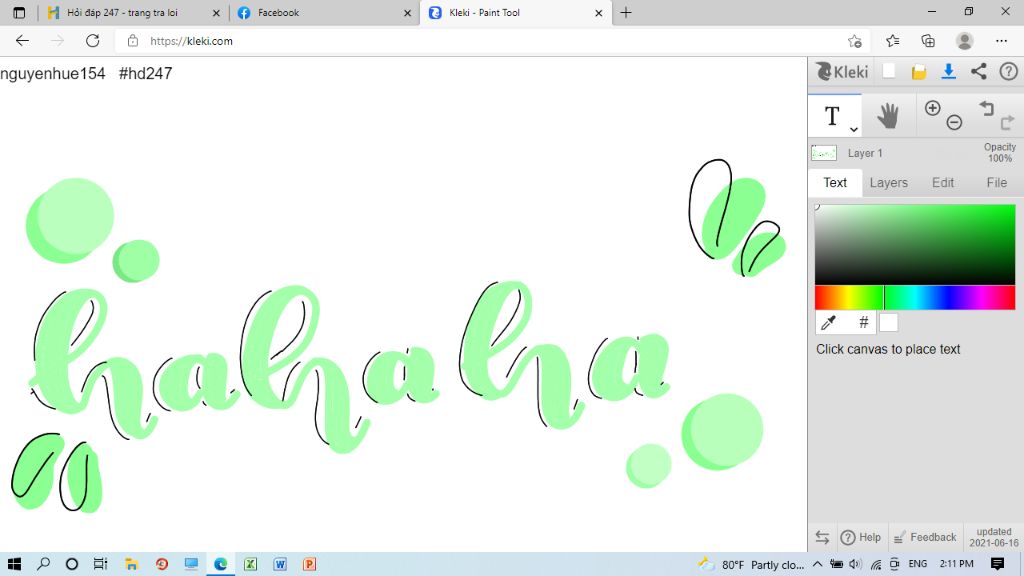This screenshot has width=1024, height=576.
Task: Share the drawing via share icon
Action: 978,71
